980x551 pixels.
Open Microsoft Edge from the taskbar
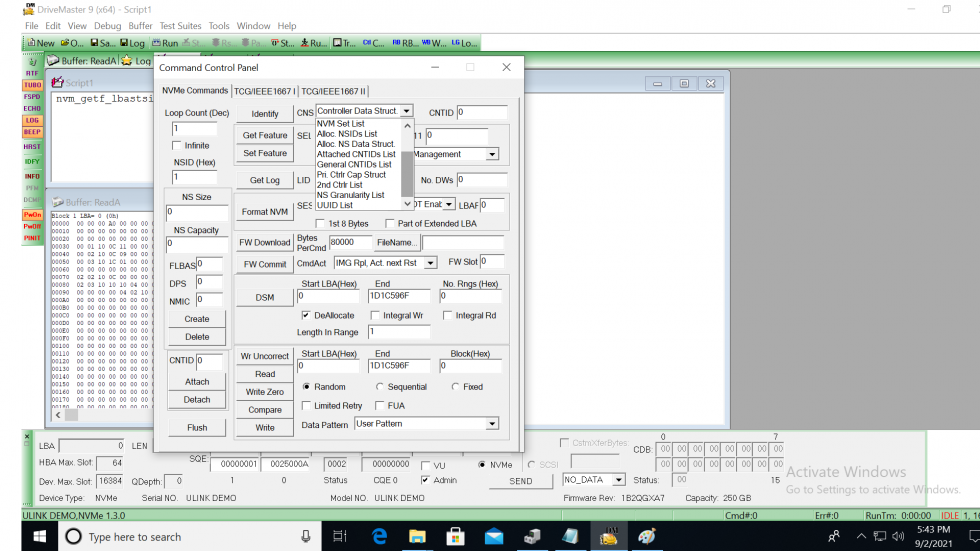[x=380, y=537]
